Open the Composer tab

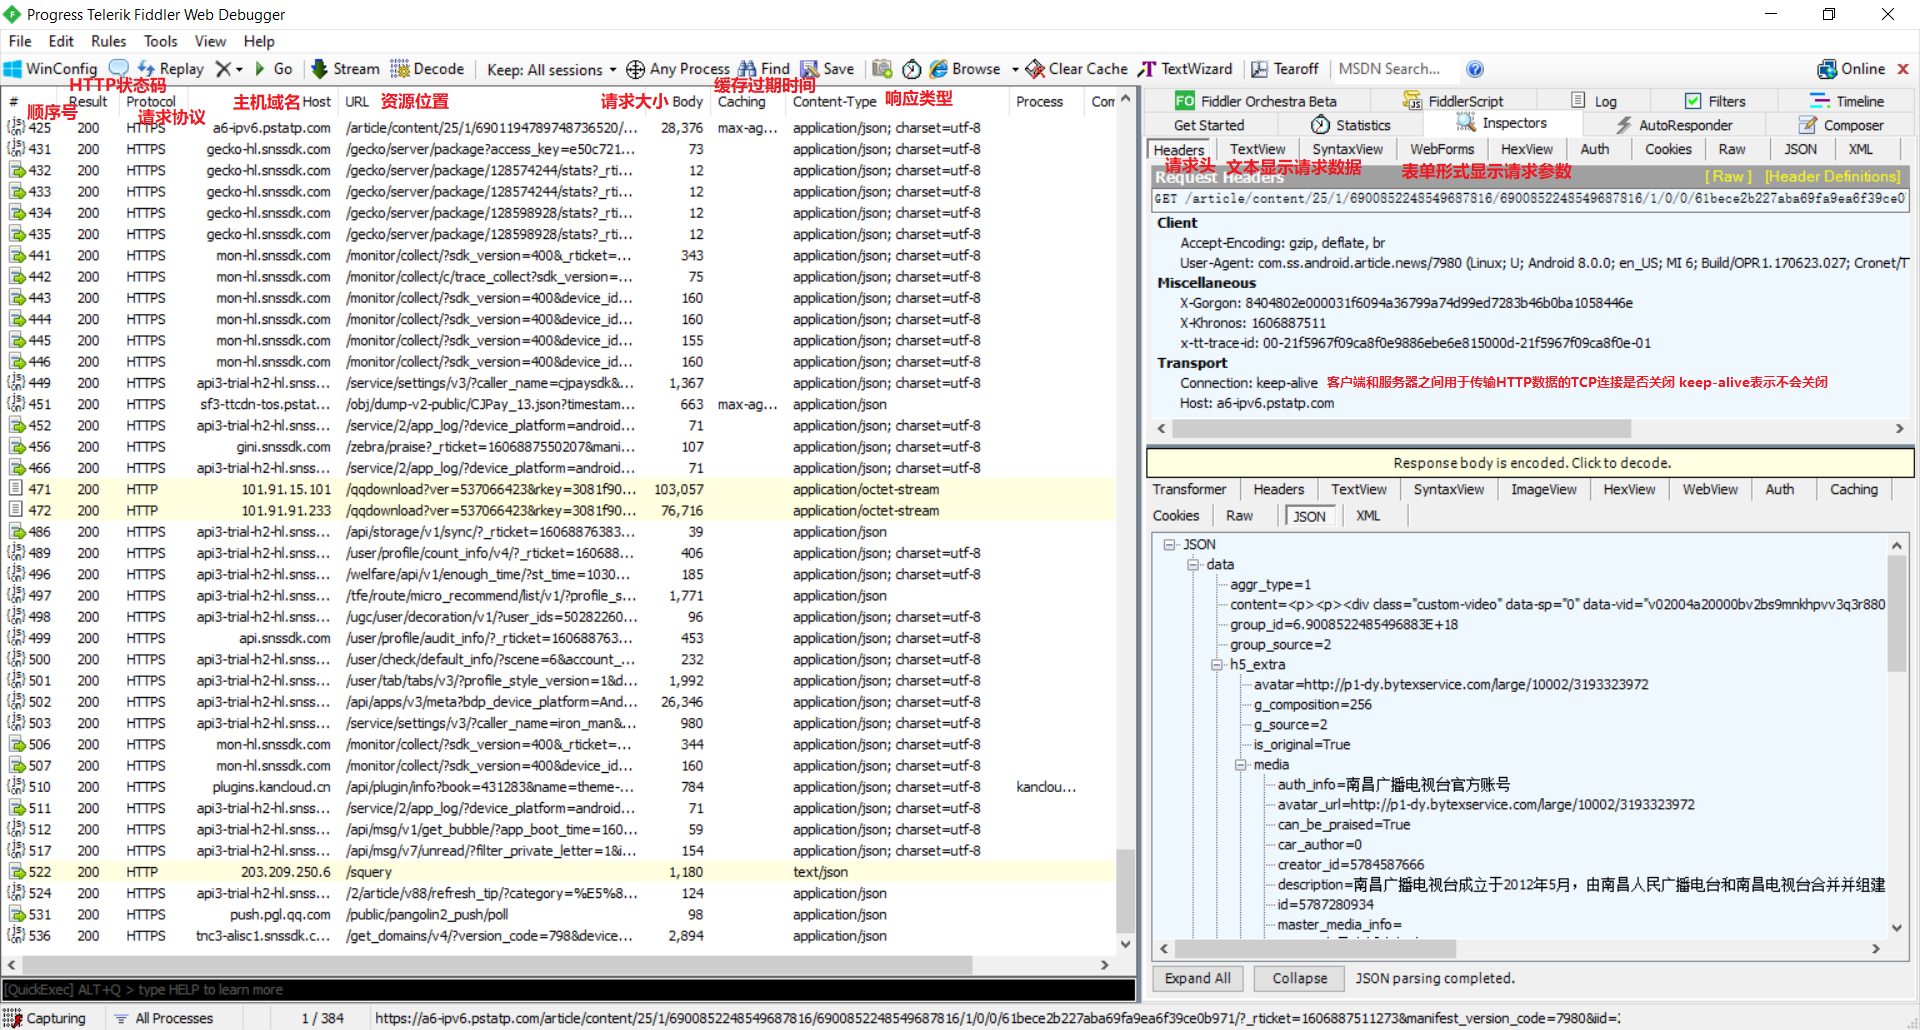[x=1841, y=125]
